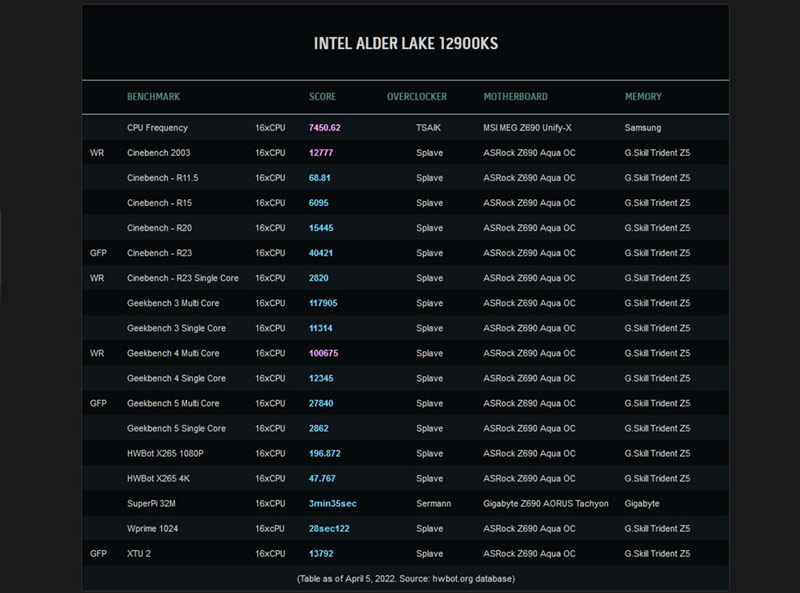Viewport: 800px width, 593px height.
Task: Click the GFP tag in the 40421 row
Action: 98,253
